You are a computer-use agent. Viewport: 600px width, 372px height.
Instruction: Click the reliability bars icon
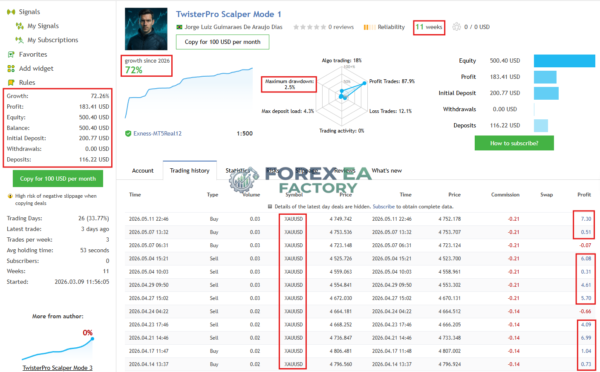coord(369,27)
